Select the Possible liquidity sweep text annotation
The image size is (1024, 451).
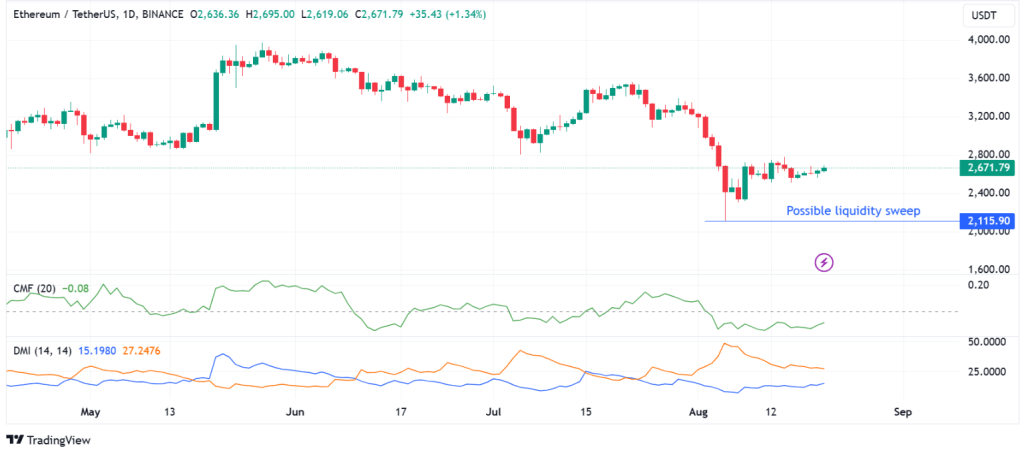pos(854,211)
